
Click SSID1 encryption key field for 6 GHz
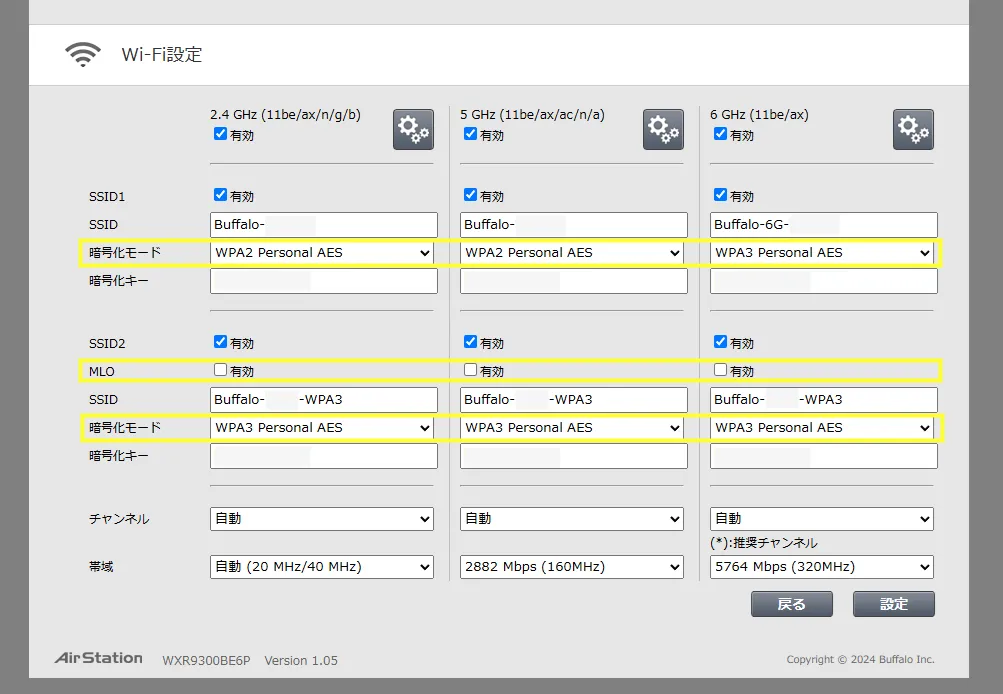tap(824, 281)
